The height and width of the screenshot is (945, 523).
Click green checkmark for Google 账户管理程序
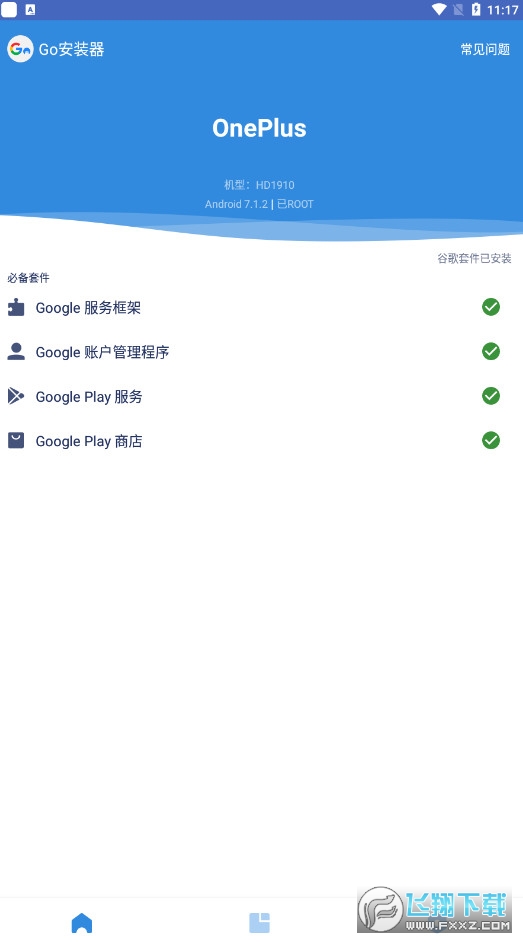click(x=490, y=351)
